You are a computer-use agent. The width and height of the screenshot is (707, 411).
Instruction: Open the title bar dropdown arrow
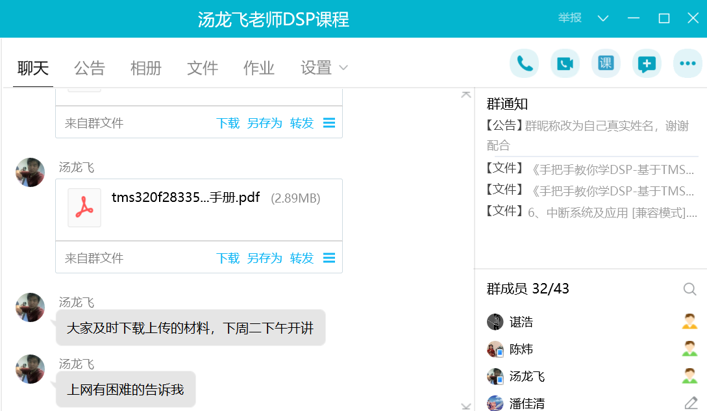click(603, 18)
